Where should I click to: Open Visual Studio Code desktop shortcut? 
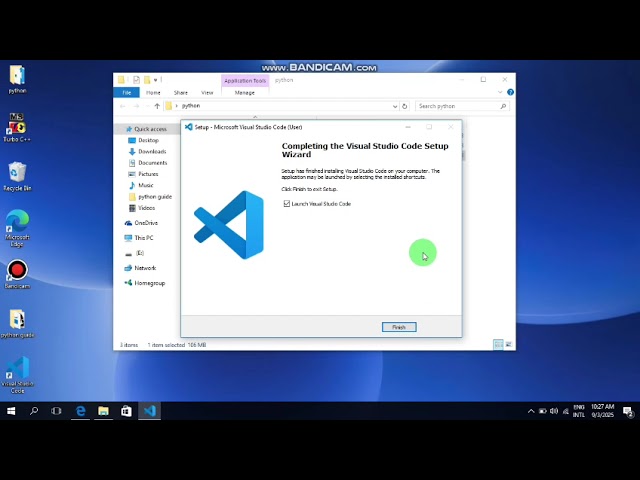(17, 375)
